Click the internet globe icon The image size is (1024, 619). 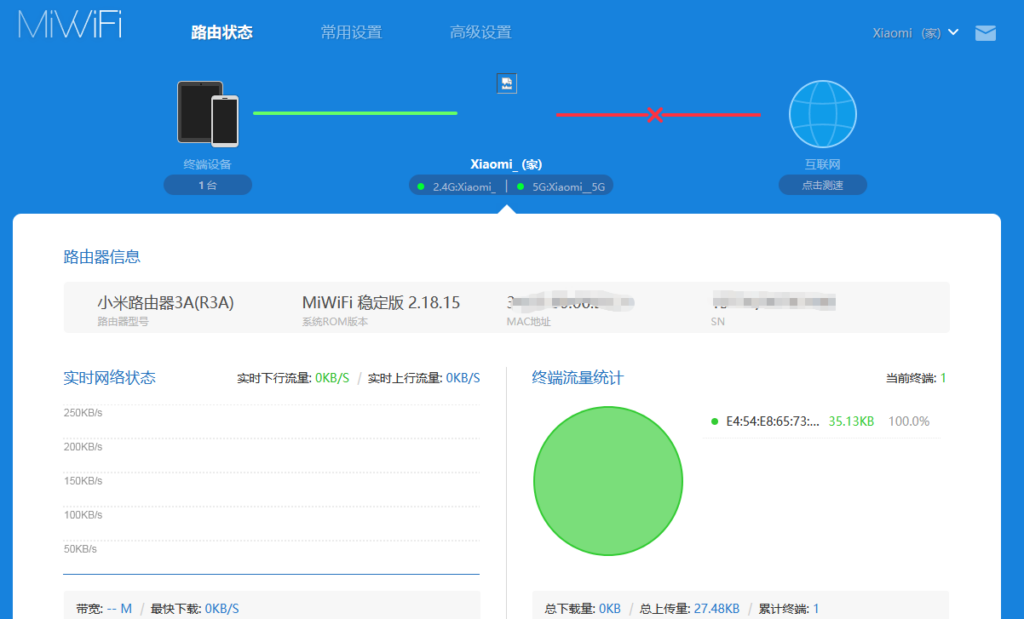click(x=822, y=114)
